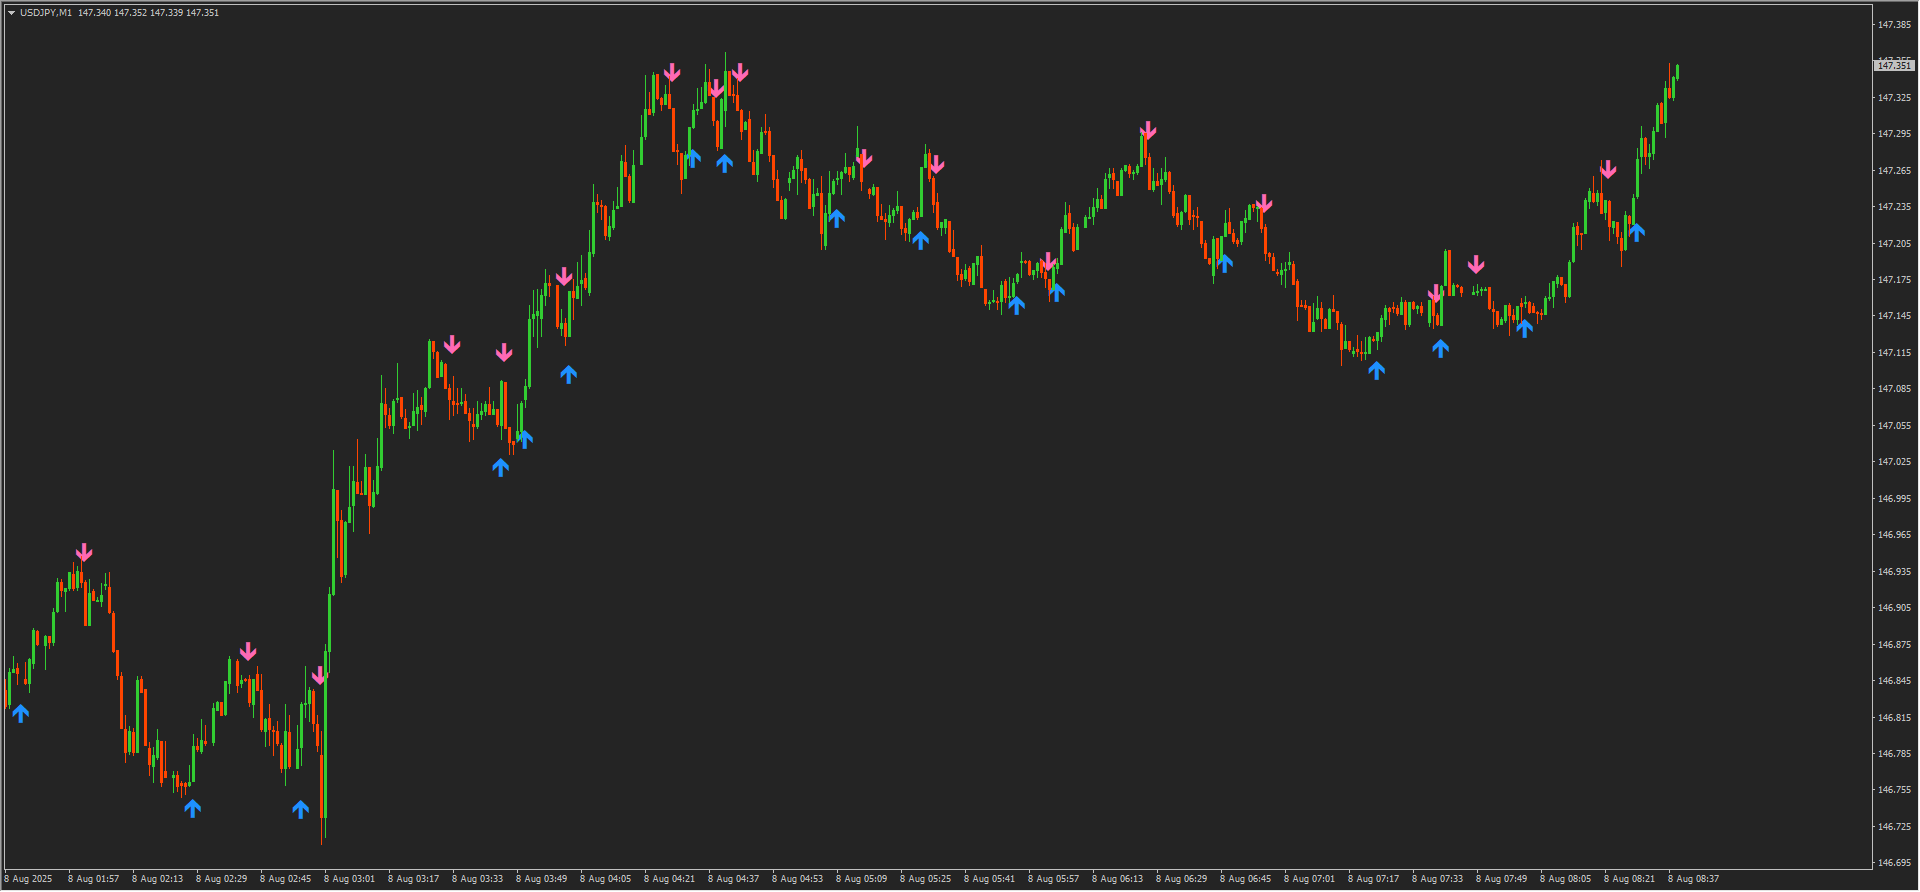Click the 8 Aug 03:33 time label
Image resolution: width=1920 pixels, height=892 pixels.
477,880
